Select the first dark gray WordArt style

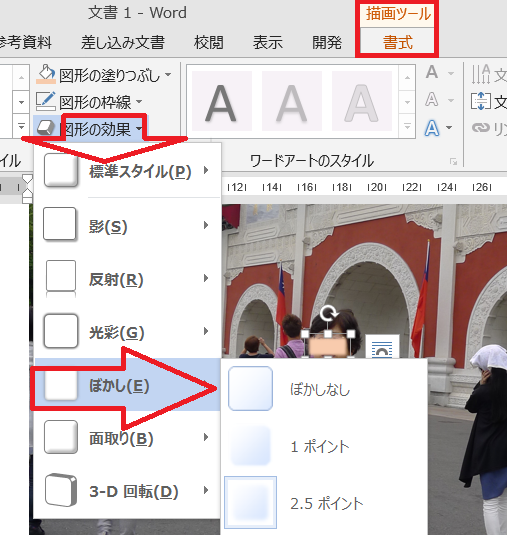(x=222, y=101)
